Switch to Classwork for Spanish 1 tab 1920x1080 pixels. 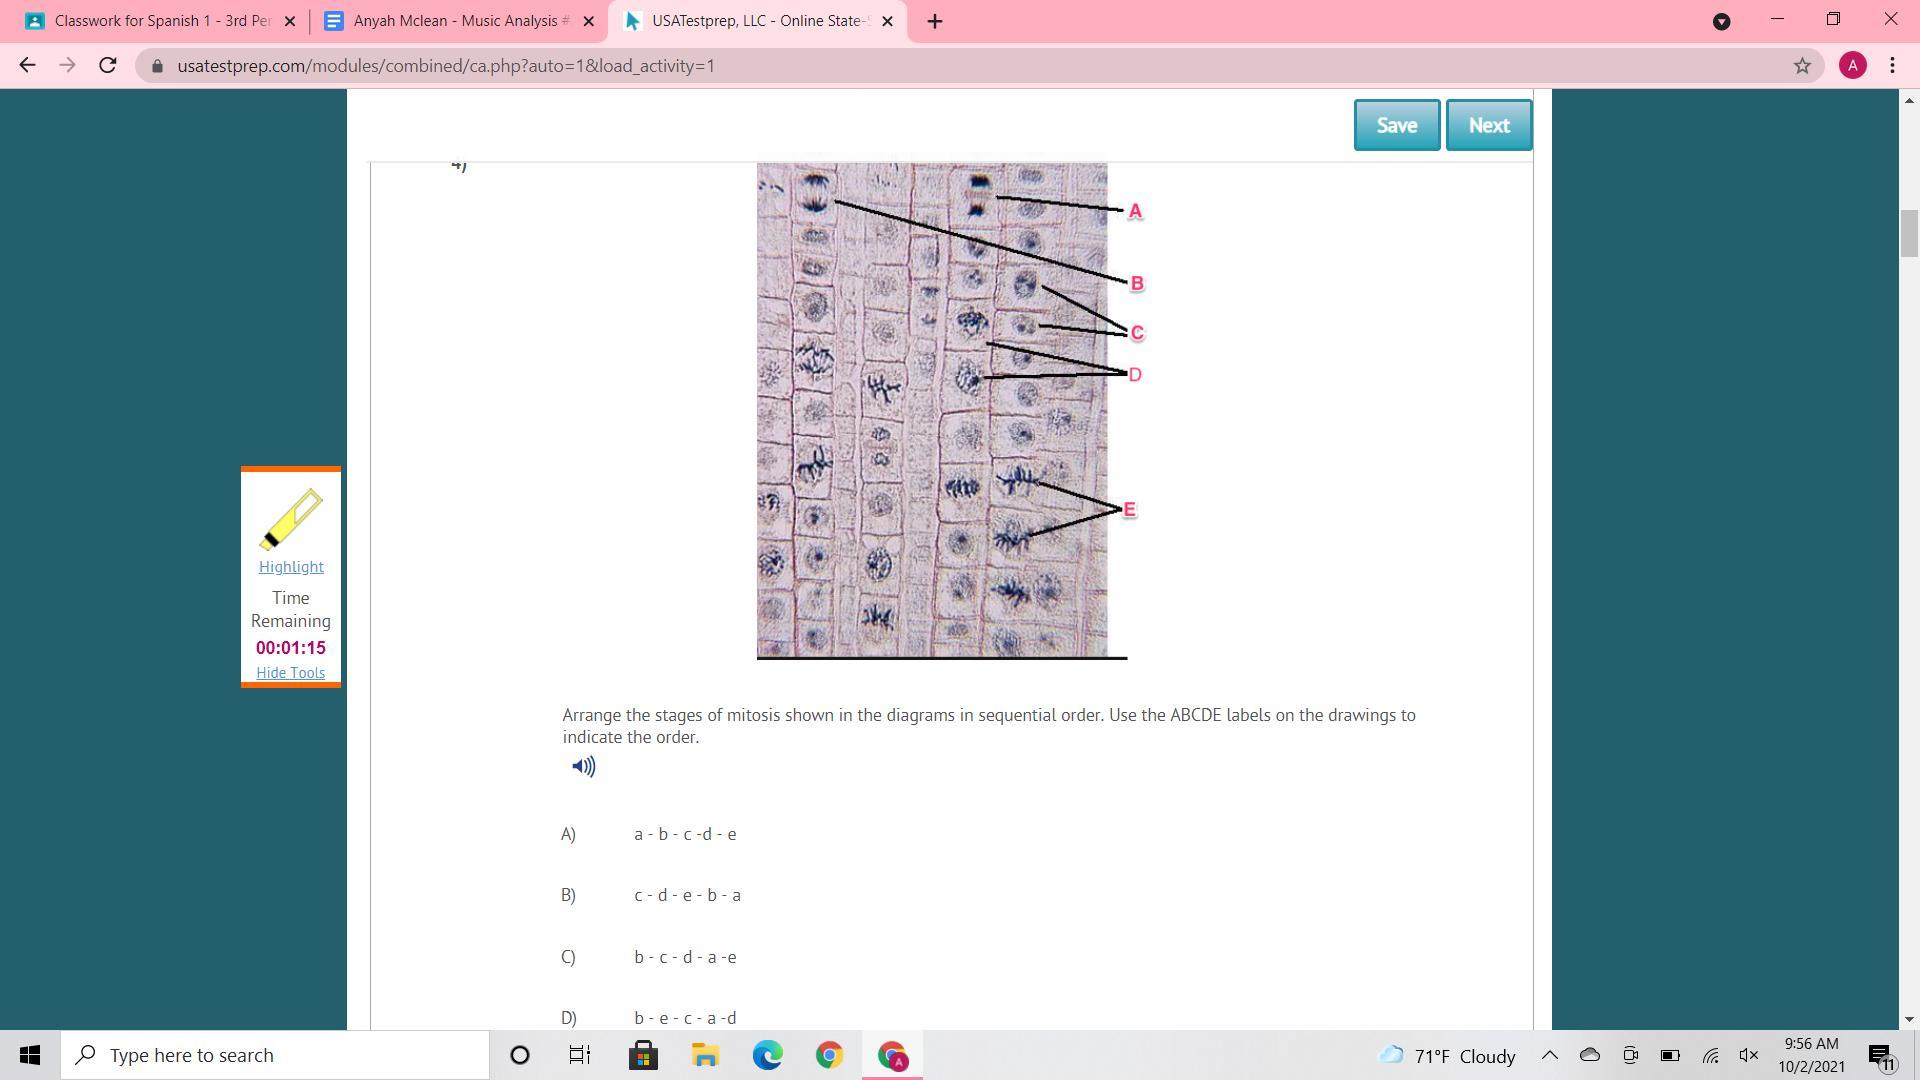(160, 21)
